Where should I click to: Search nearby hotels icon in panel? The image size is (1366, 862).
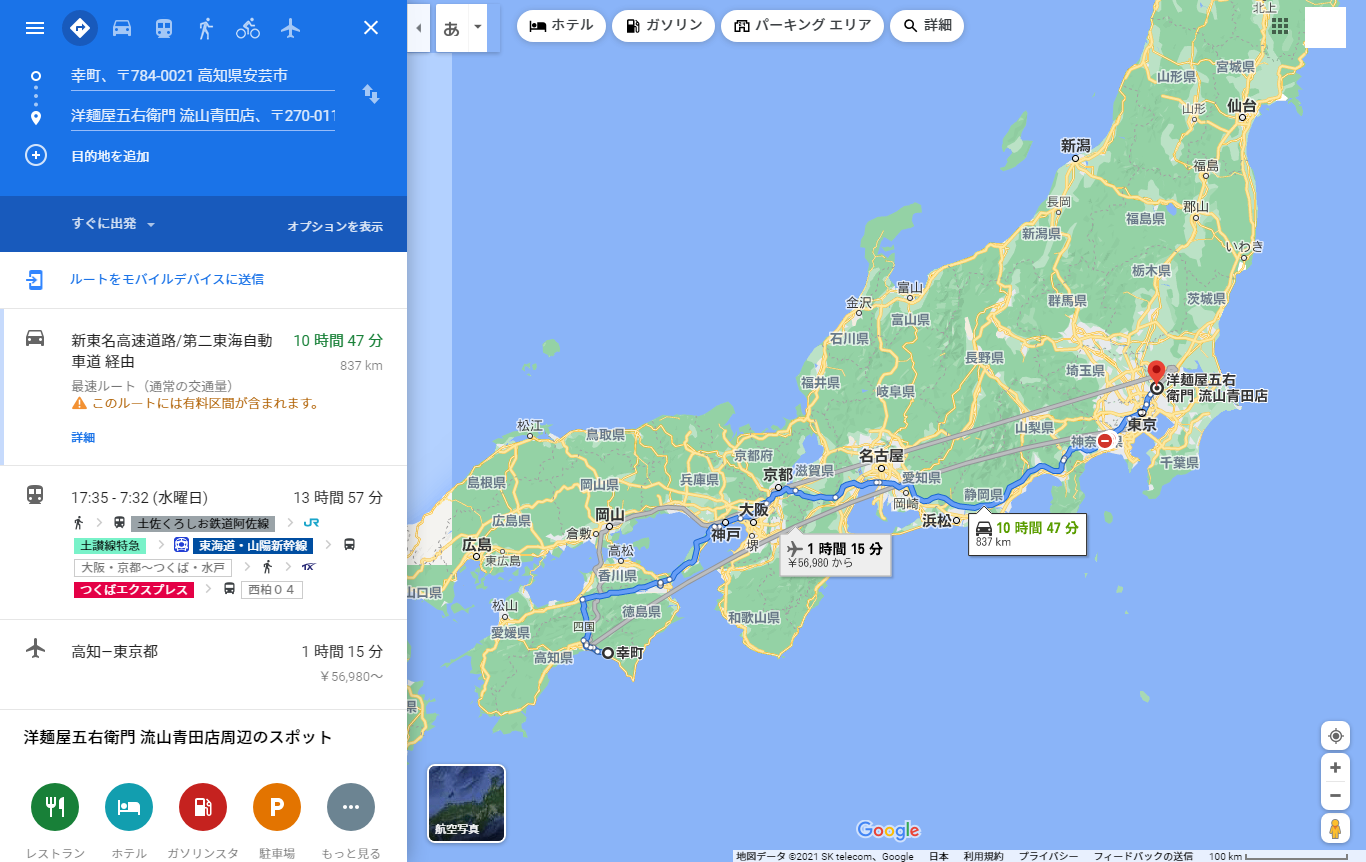(x=129, y=807)
